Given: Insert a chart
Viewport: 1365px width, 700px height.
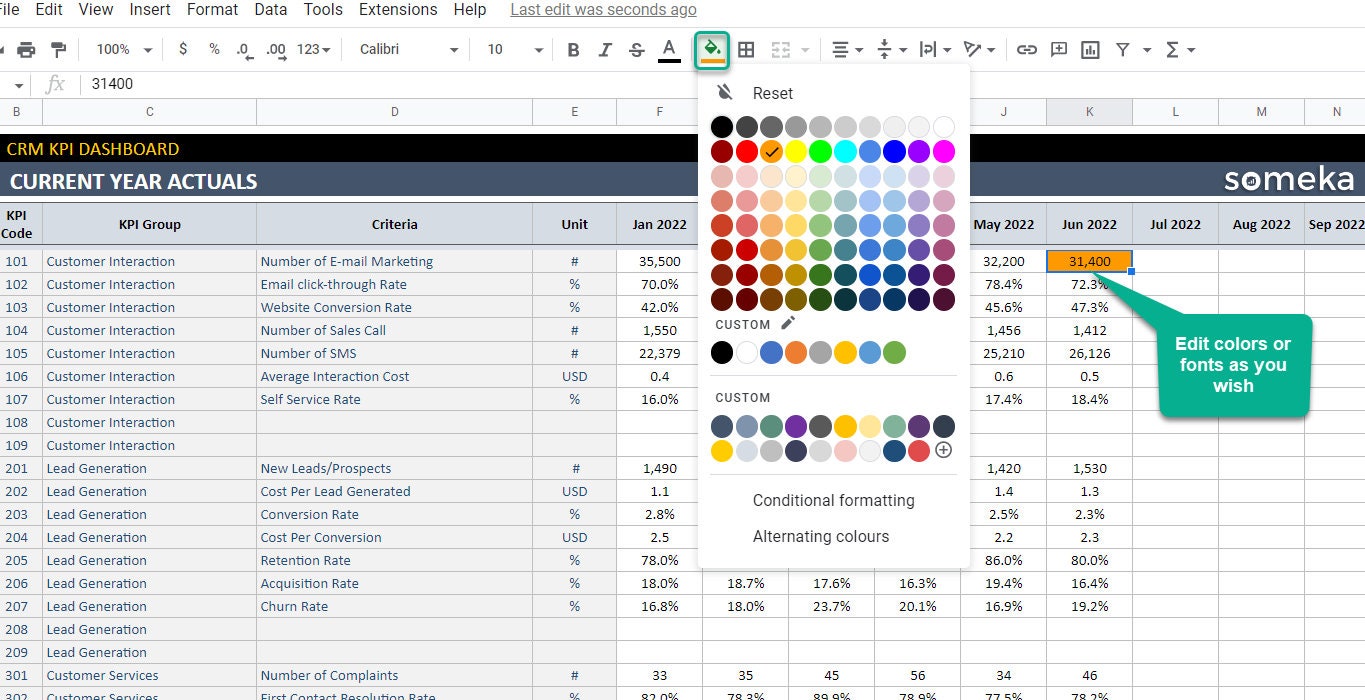Looking at the screenshot, I should [1090, 48].
